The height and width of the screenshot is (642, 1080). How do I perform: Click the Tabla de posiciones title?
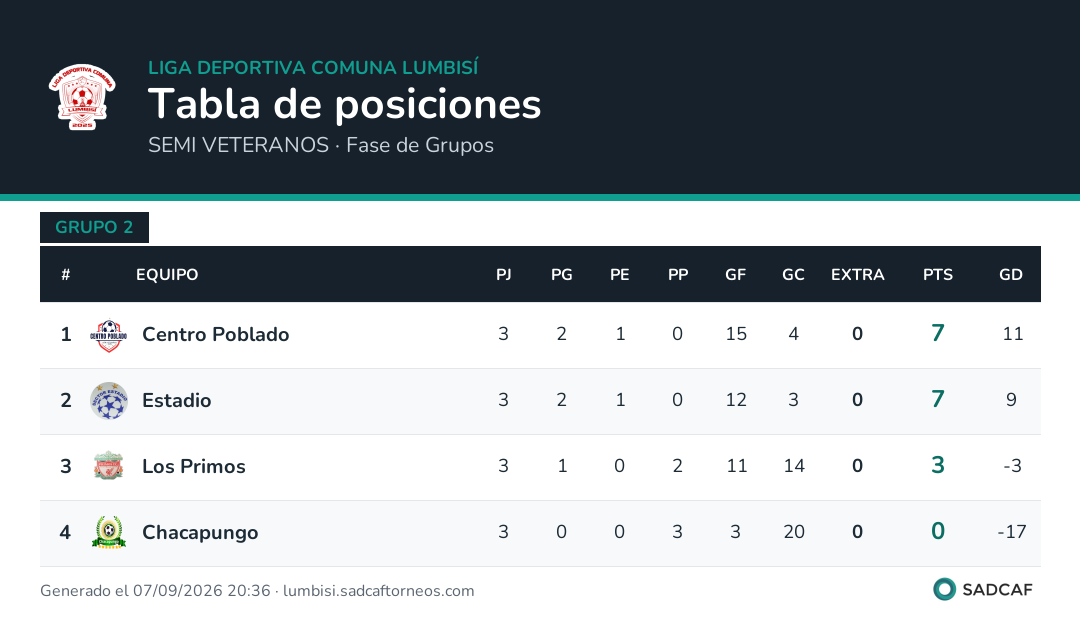tap(344, 105)
